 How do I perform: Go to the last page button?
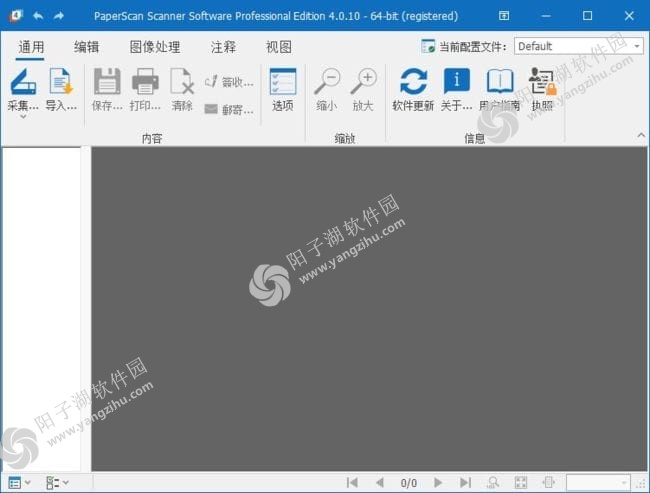click(466, 482)
